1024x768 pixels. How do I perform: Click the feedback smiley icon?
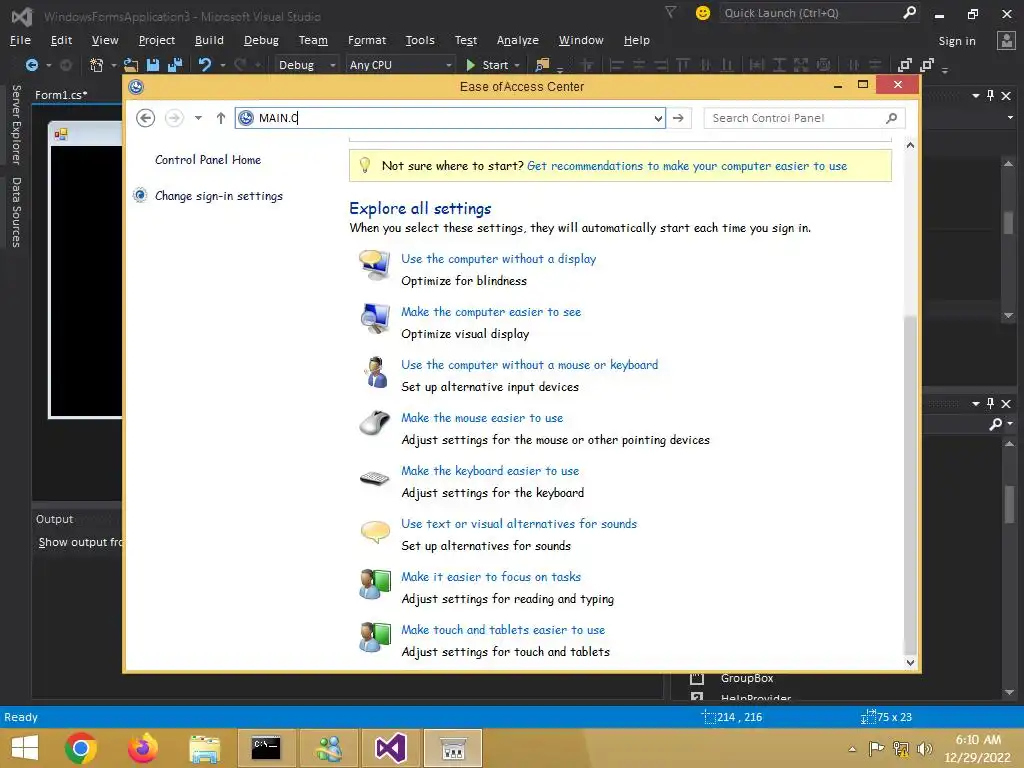pos(703,13)
